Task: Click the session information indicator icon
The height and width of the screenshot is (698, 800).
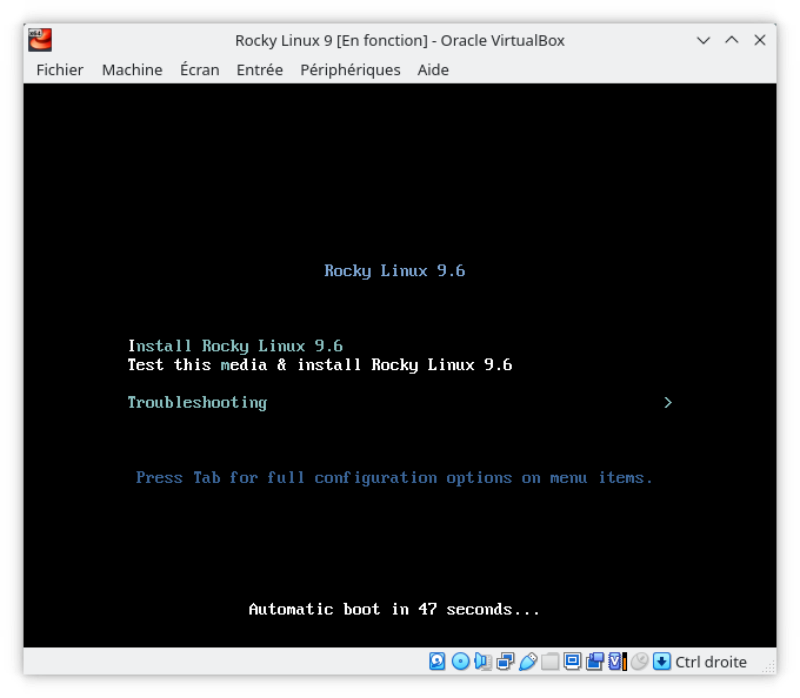Action: click(x=614, y=662)
